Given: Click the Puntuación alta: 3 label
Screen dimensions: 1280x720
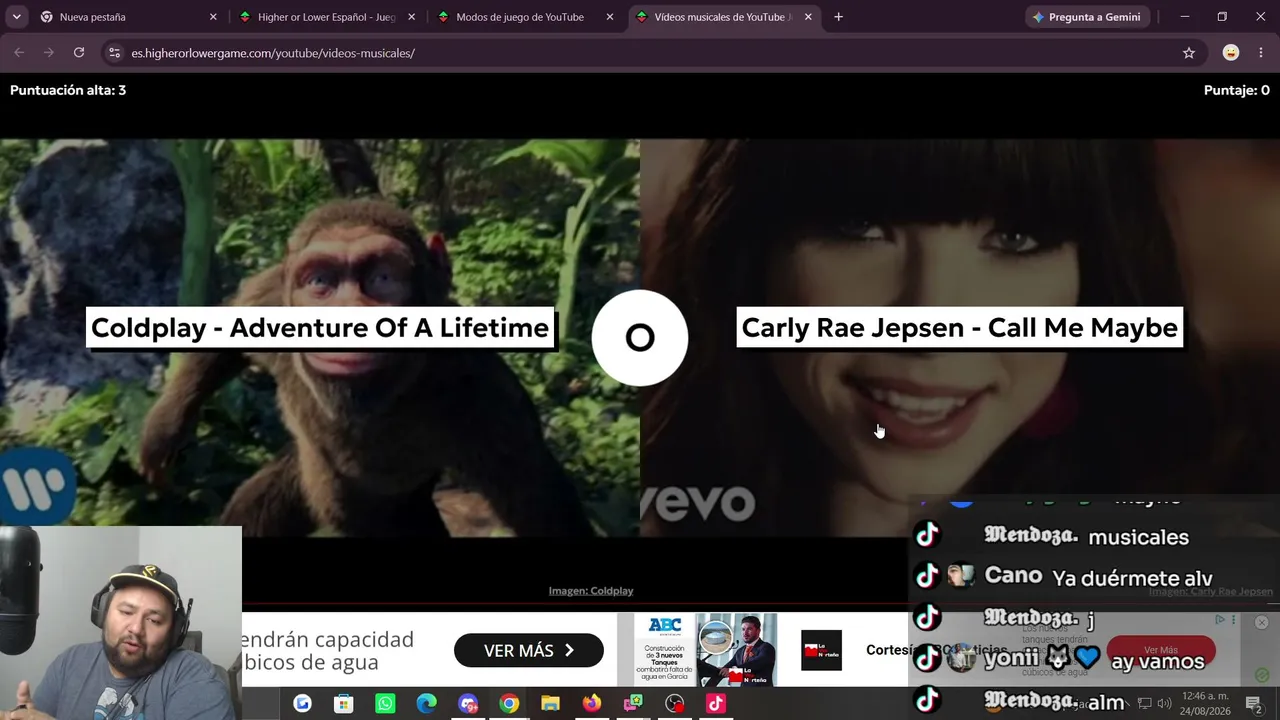Looking at the screenshot, I should [x=68, y=90].
